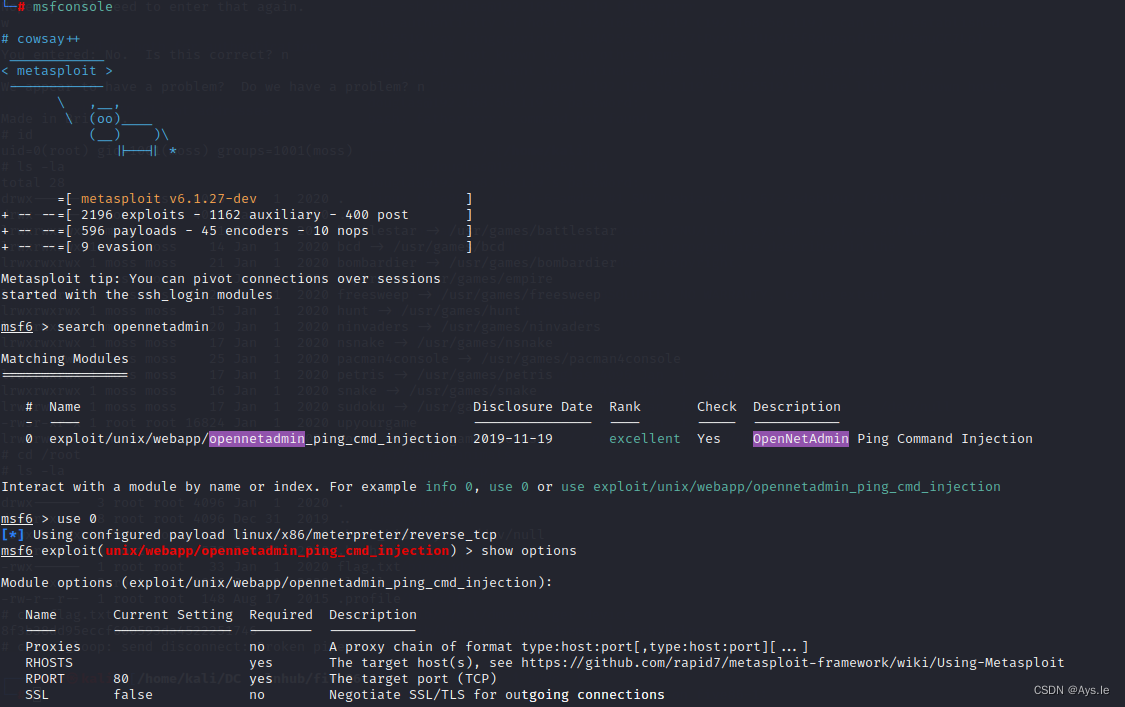
Task: Click the 'RHOSTS' option name
Action: point(49,662)
